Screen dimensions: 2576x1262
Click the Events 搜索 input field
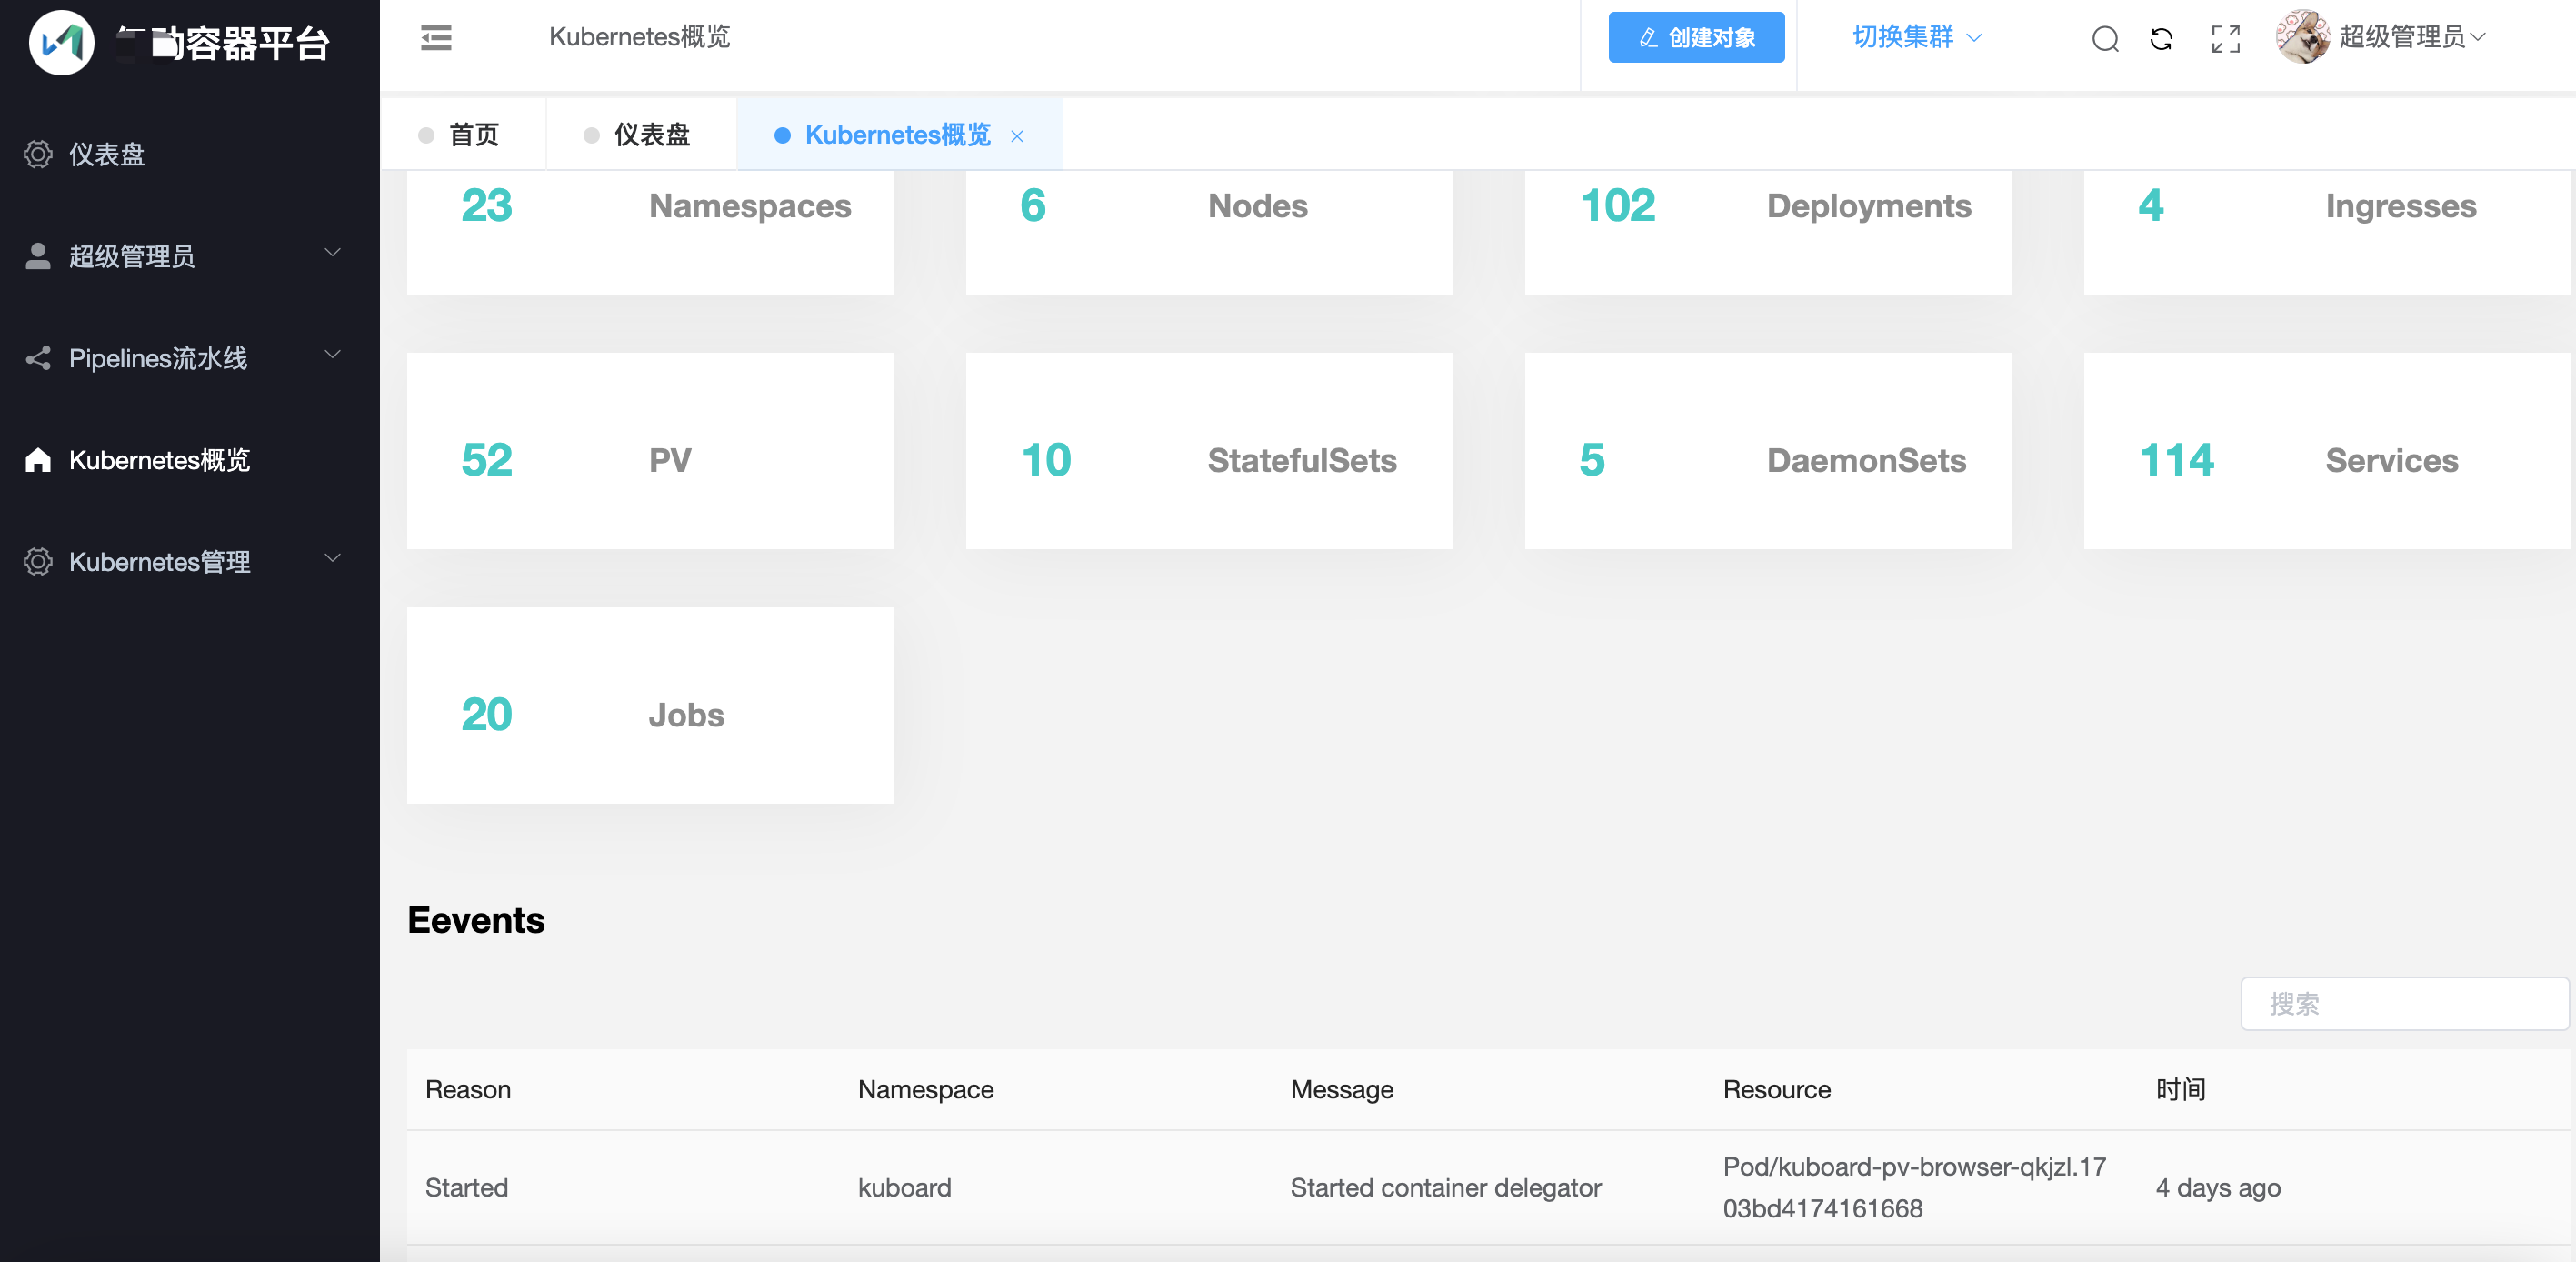coord(2404,1003)
